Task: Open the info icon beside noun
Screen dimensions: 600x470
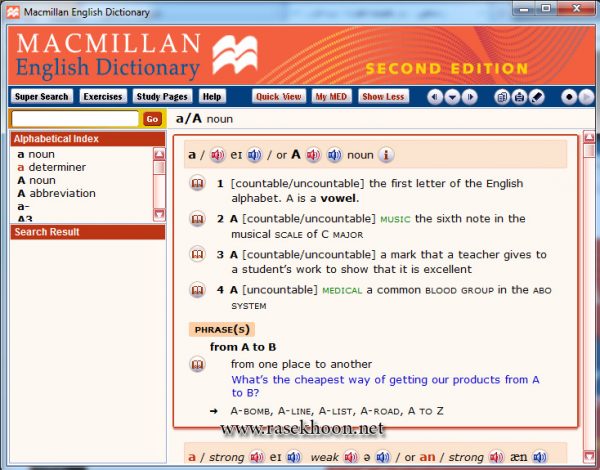Action: [386, 155]
